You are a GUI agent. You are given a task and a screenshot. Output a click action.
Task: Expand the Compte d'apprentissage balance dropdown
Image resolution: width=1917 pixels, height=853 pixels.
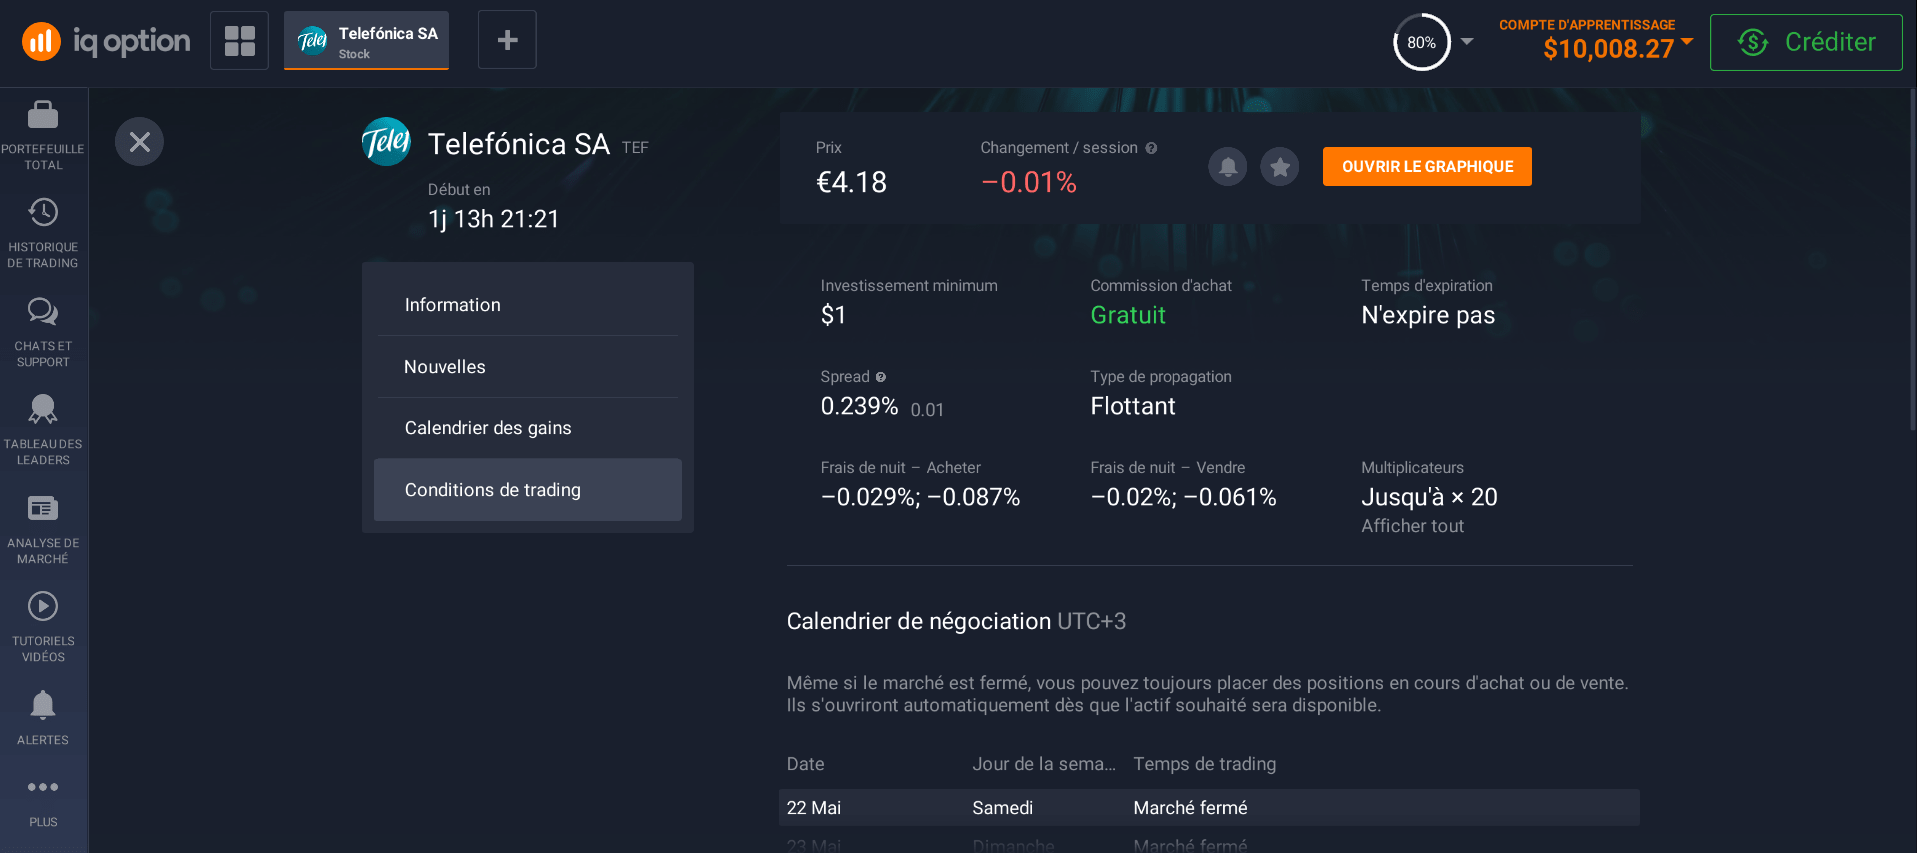1687,41
